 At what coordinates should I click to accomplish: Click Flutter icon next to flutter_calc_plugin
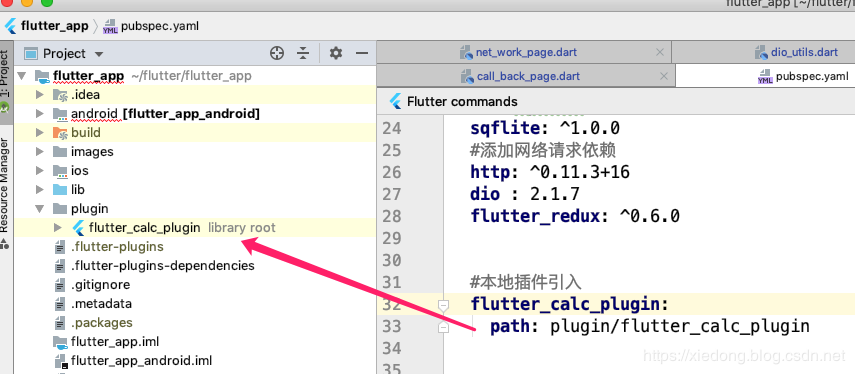coord(79,227)
